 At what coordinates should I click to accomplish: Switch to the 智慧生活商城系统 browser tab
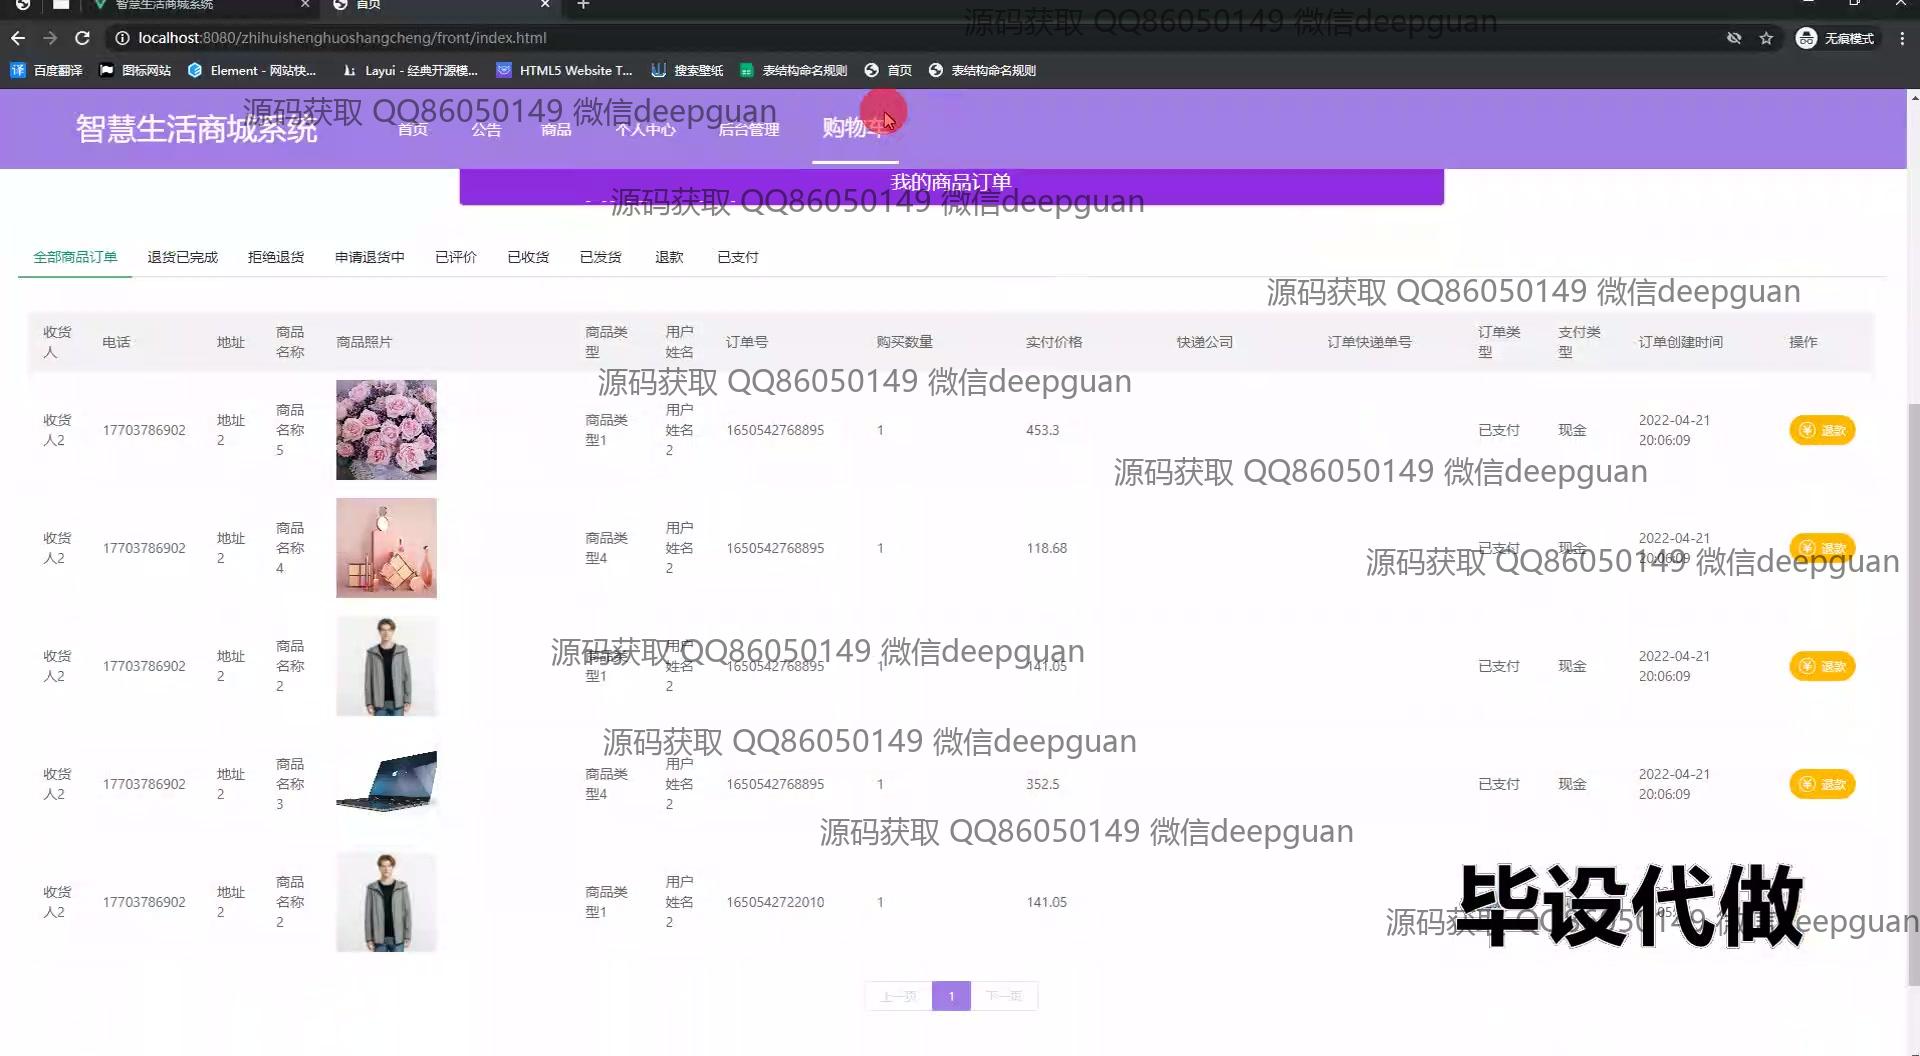[x=200, y=5]
